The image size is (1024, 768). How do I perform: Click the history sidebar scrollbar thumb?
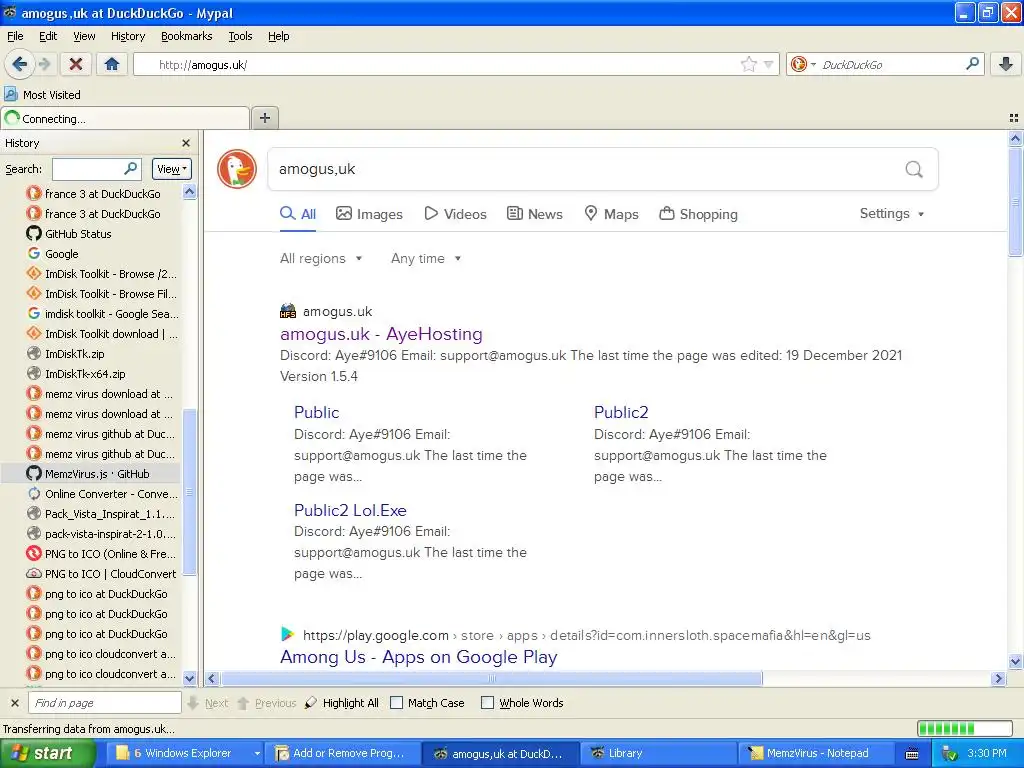pos(190,492)
